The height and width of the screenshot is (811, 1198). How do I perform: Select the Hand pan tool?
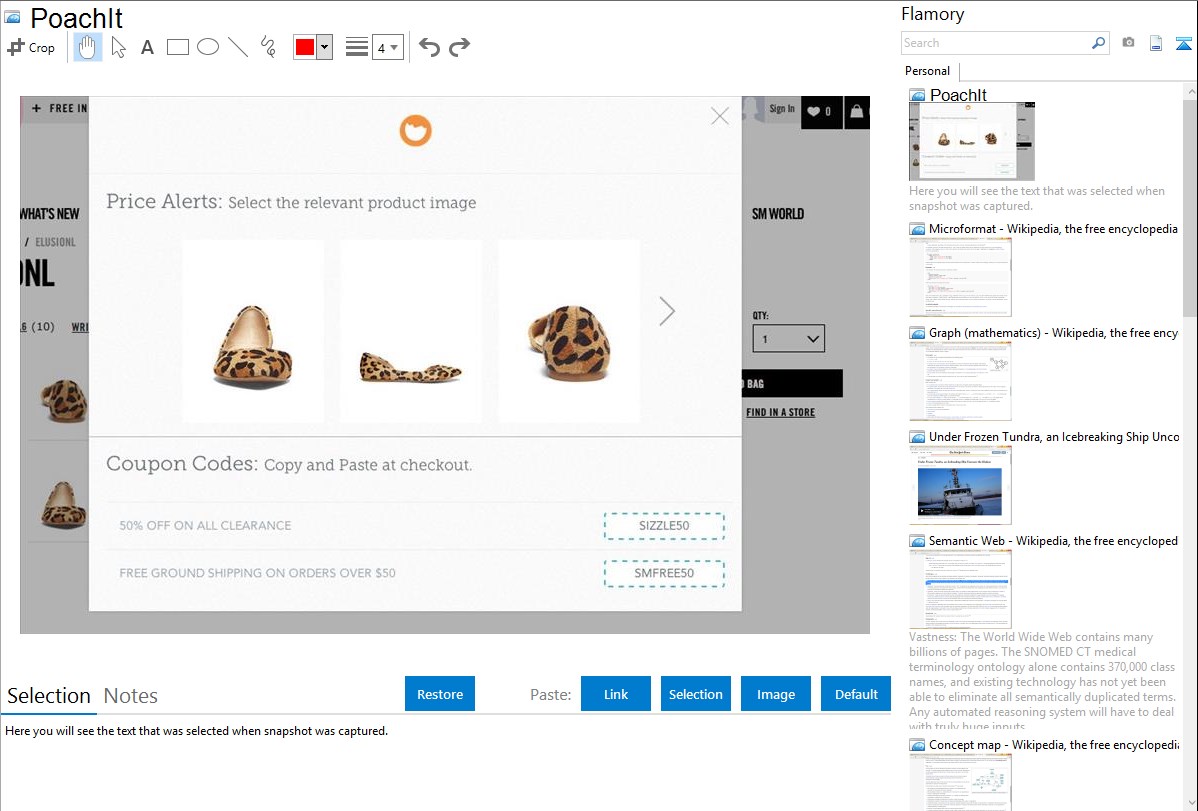pyautogui.click(x=87, y=47)
